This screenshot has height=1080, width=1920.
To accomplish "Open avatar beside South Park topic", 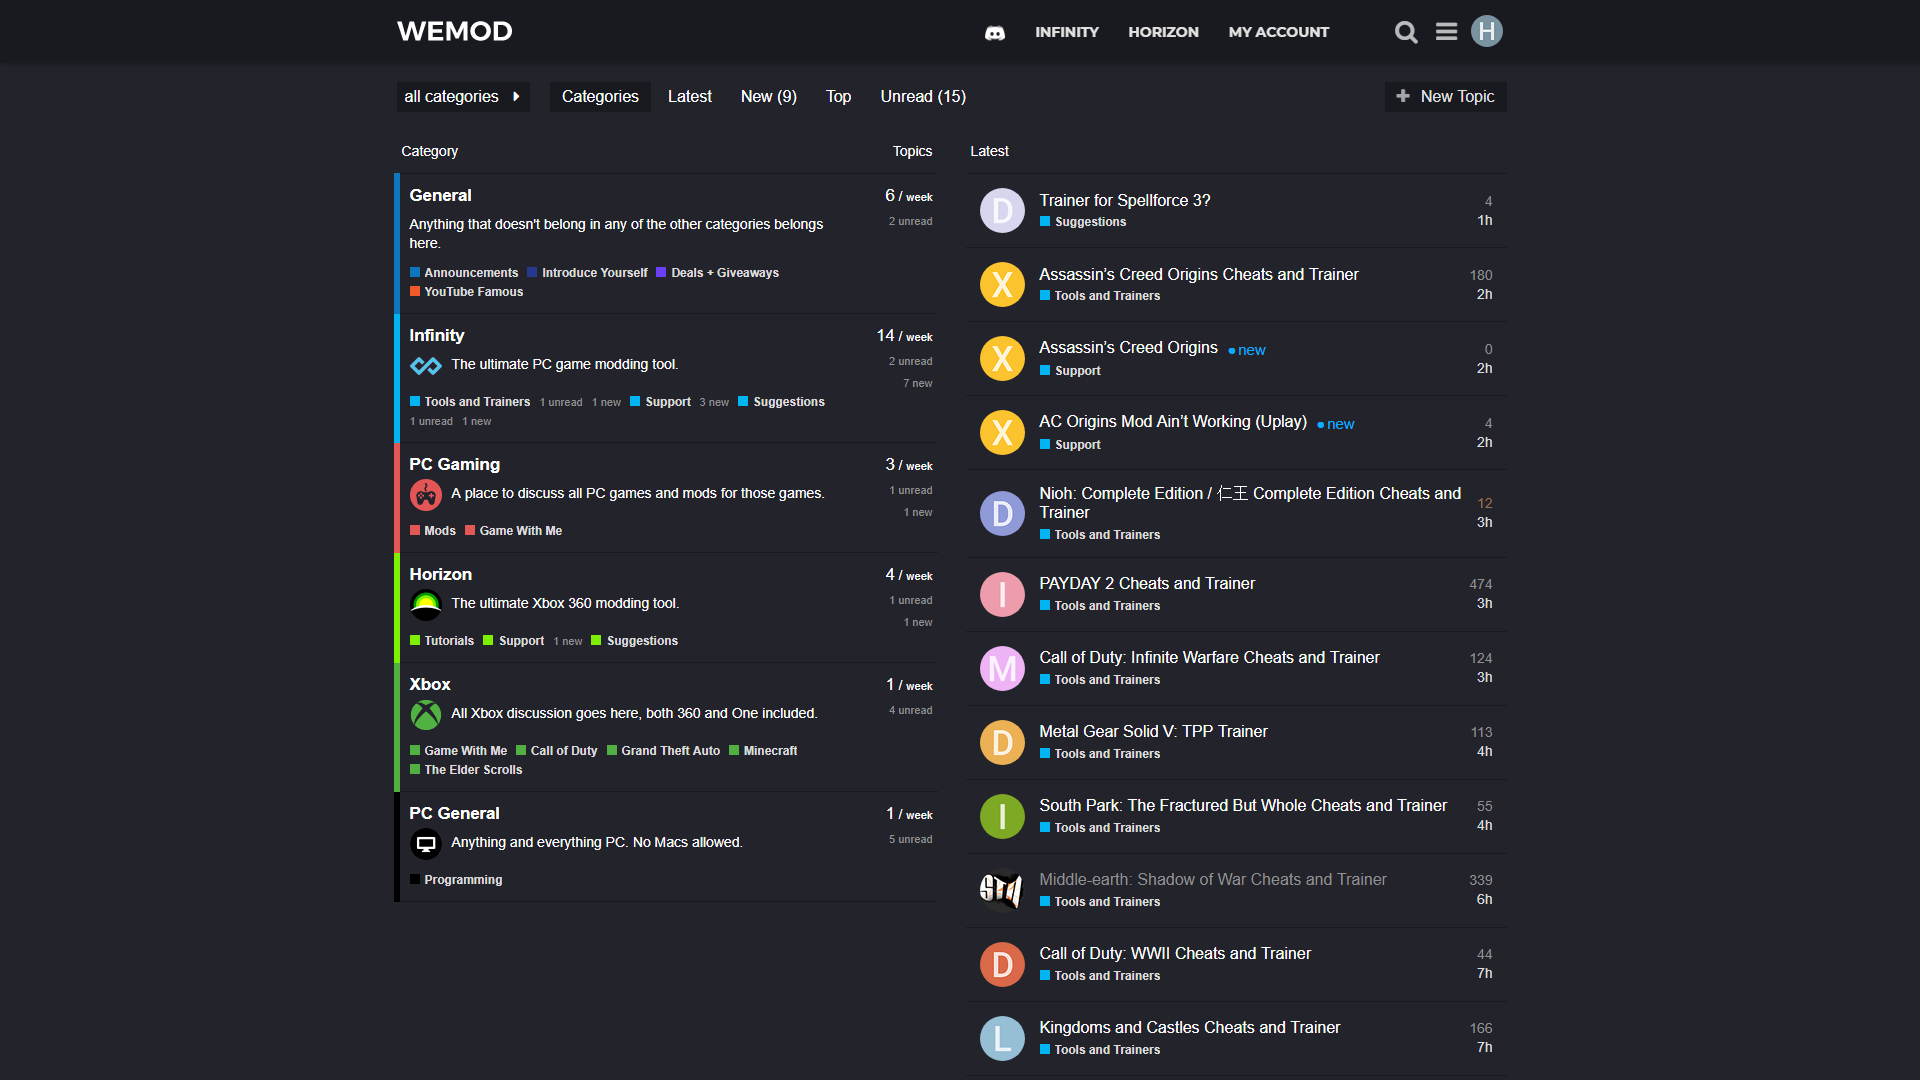I will (x=1002, y=817).
